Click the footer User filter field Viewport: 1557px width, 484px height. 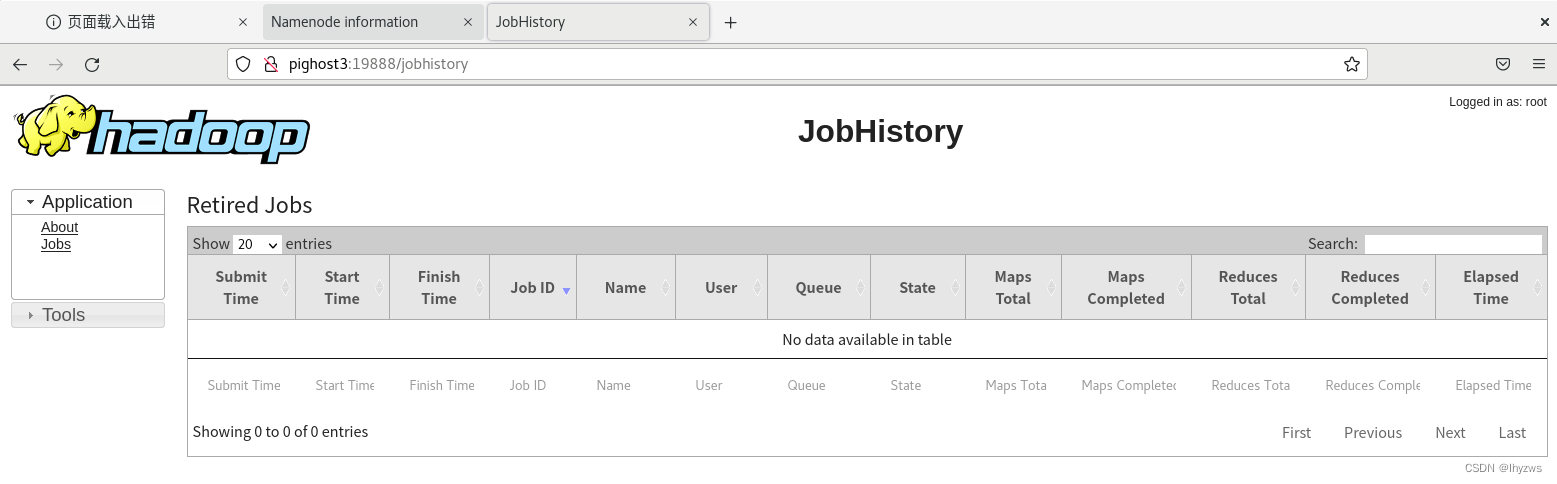point(724,385)
